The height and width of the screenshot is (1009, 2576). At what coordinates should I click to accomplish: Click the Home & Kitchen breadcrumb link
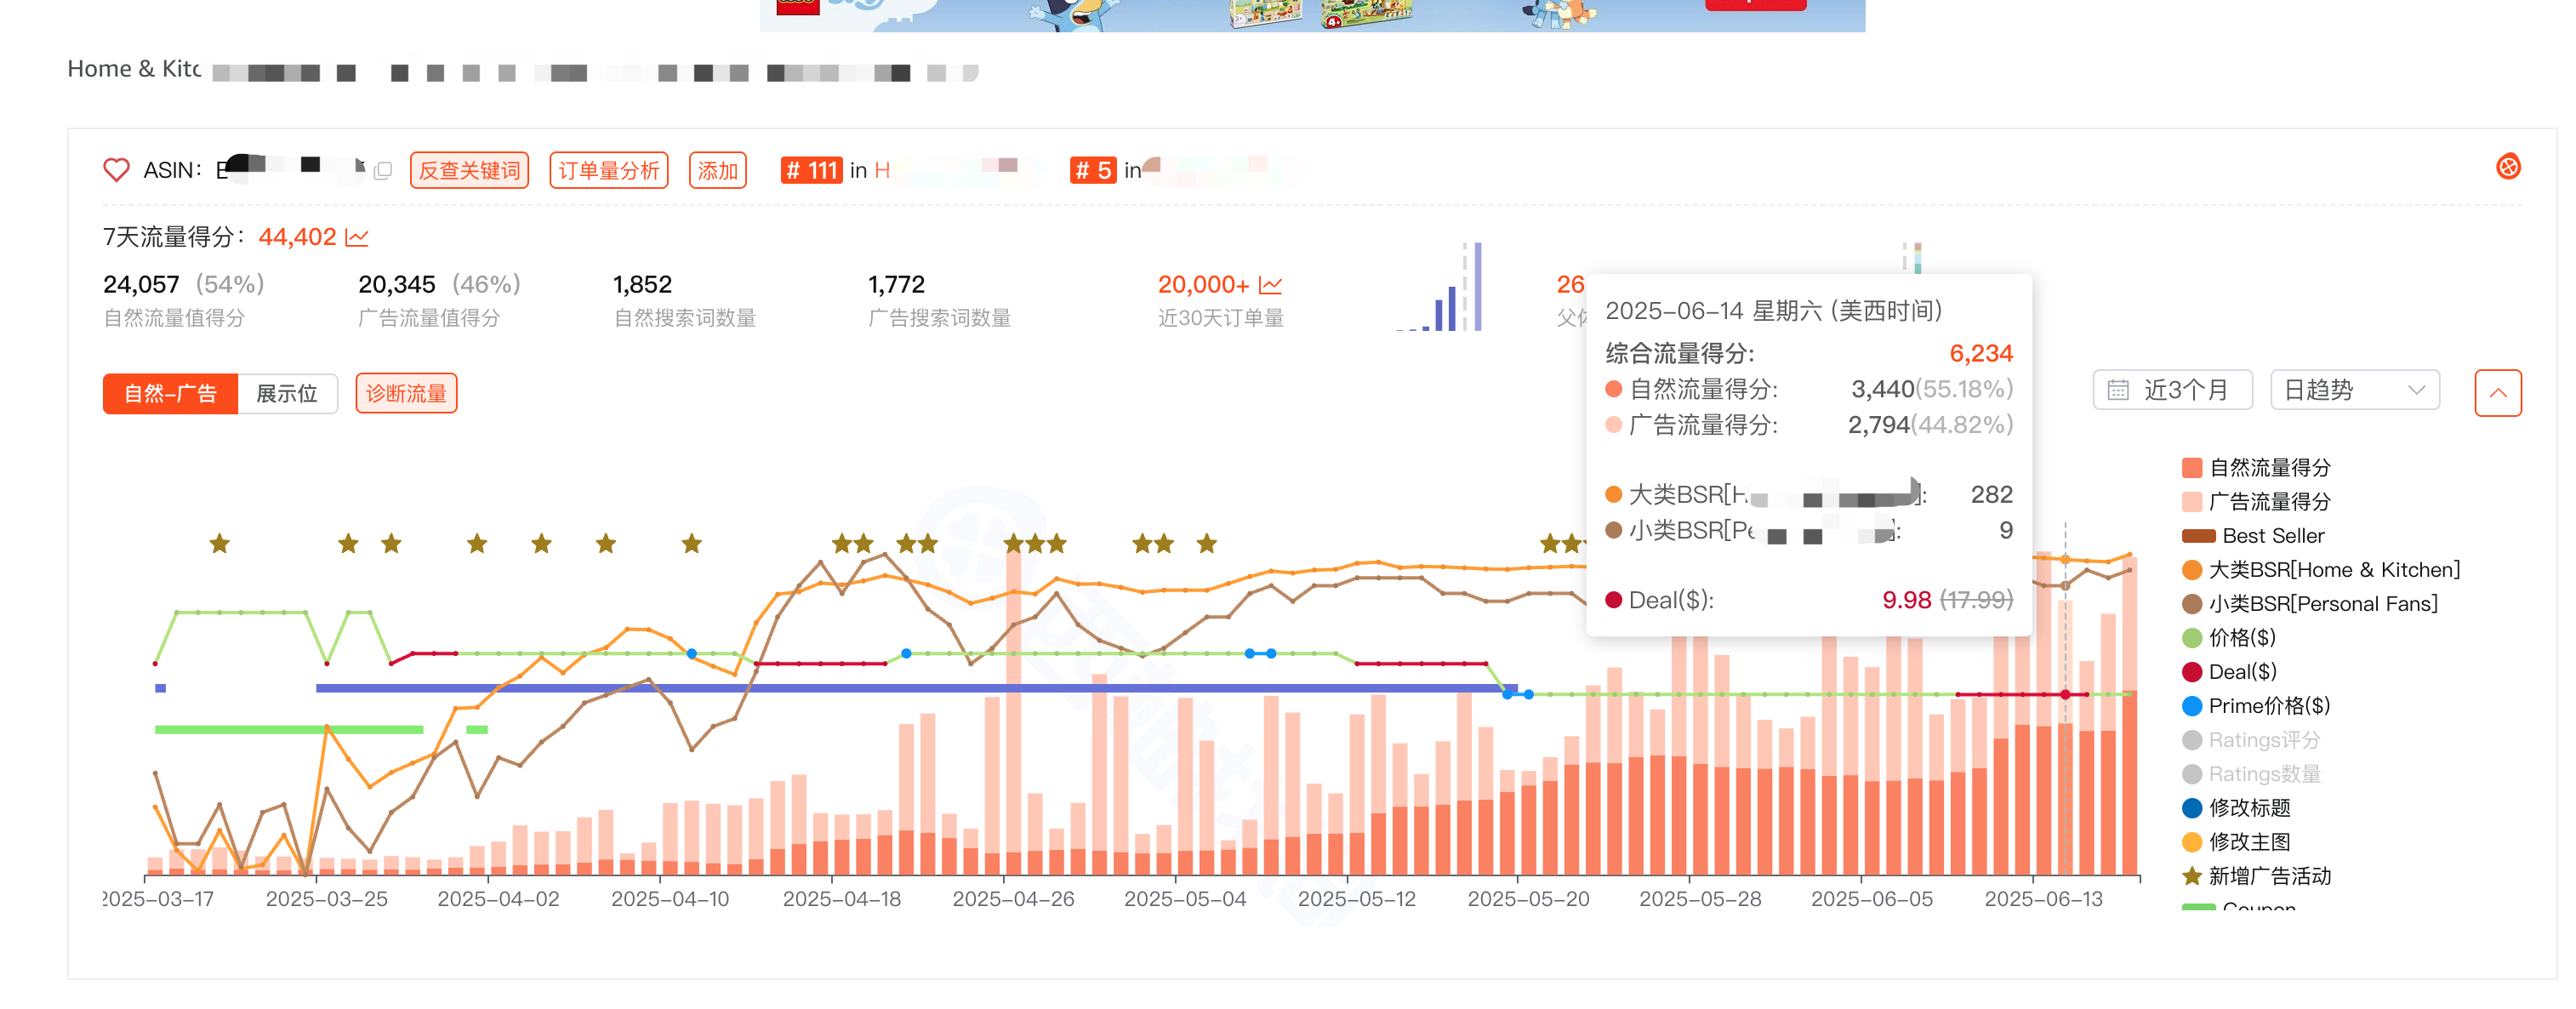pyautogui.click(x=134, y=69)
